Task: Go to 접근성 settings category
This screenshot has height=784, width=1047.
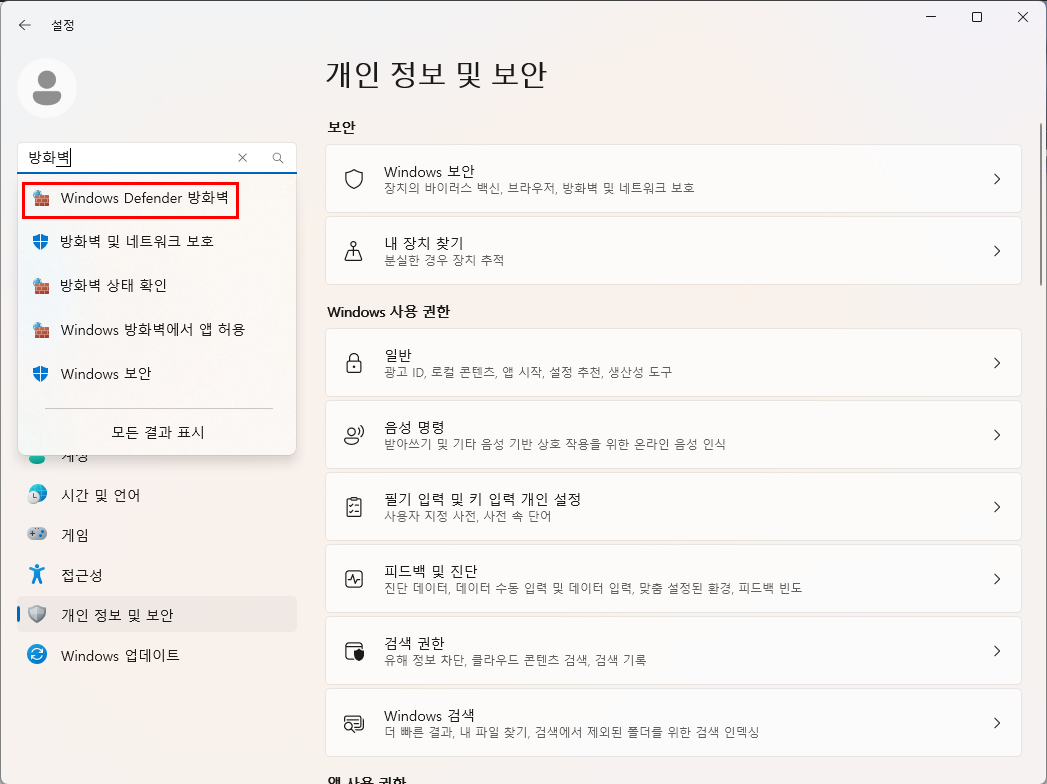Action: tap(157, 575)
